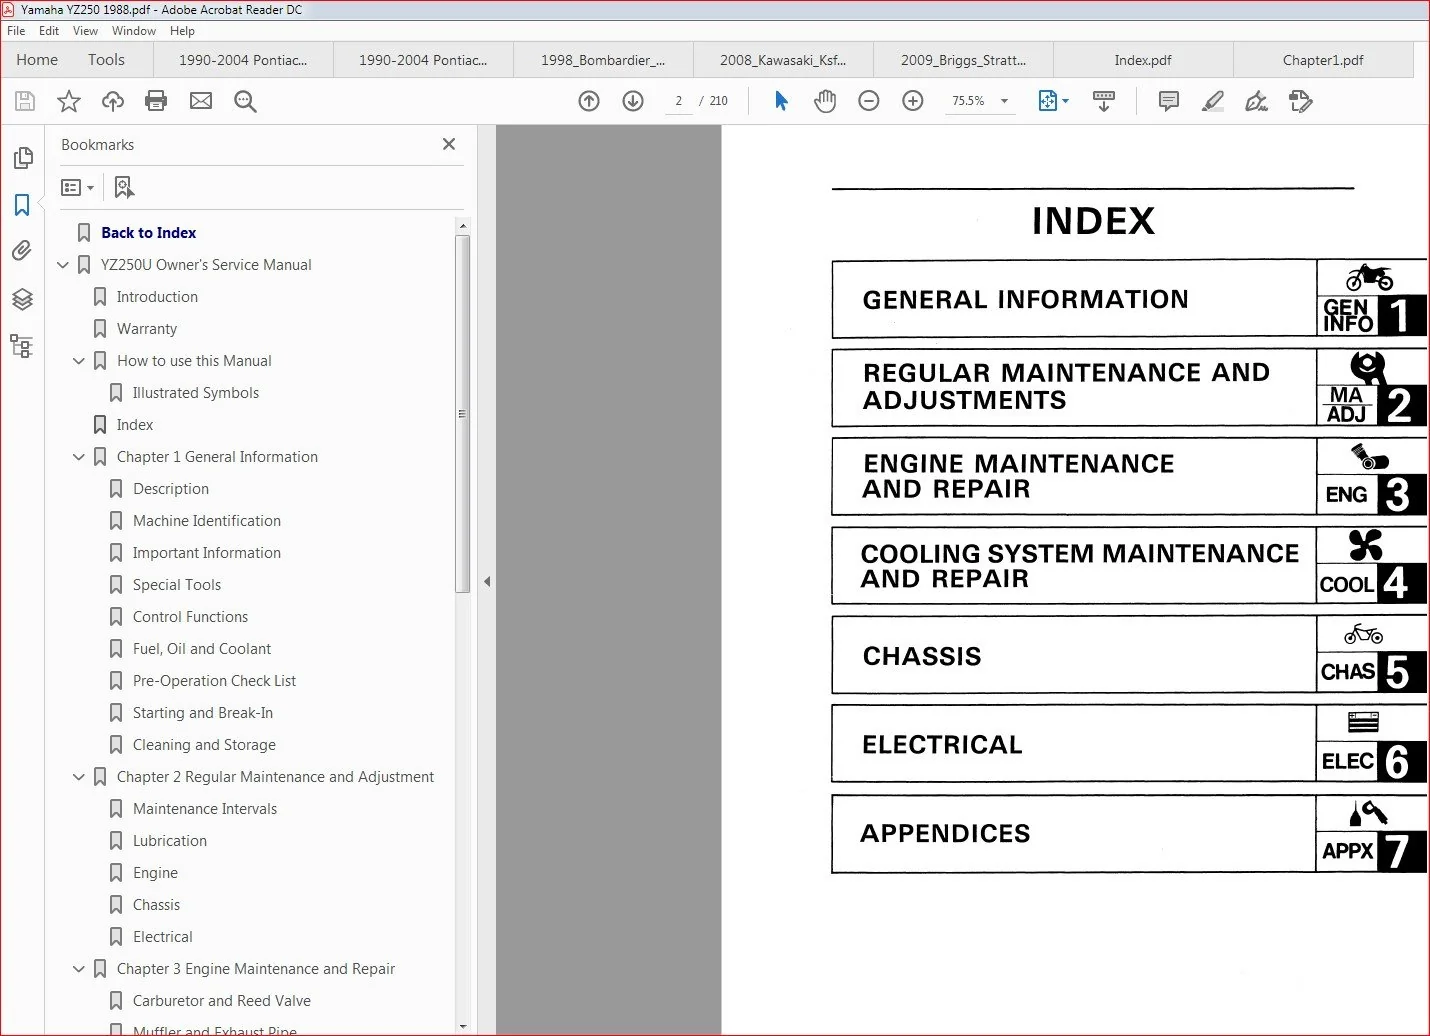Open the Introduction bookmark
The width and height of the screenshot is (1430, 1036).
[157, 297]
